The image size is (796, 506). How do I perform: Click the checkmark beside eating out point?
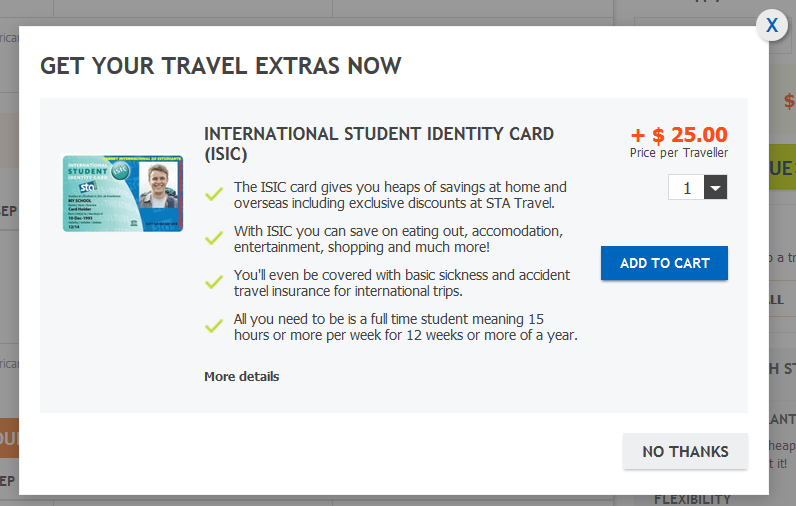point(213,237)
